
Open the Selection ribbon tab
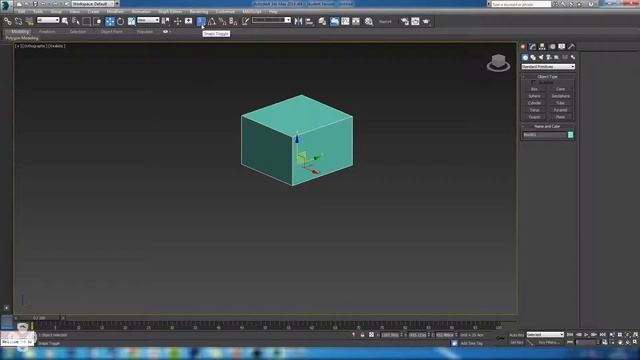point(78,31)
